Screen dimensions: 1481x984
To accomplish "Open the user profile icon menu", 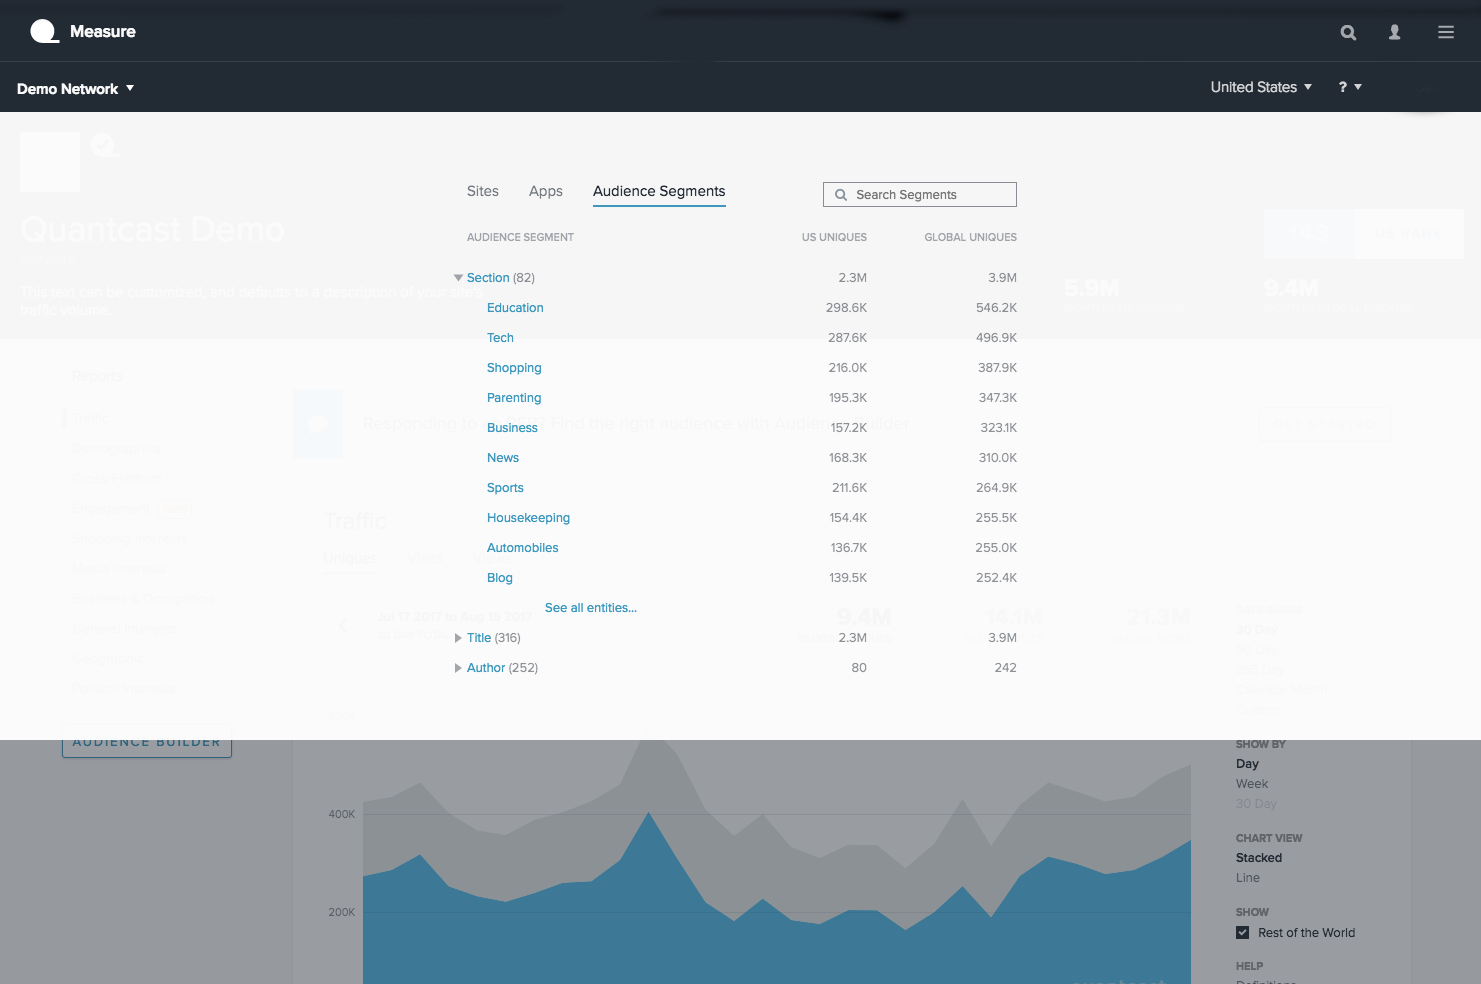I will click(x=1394, y=32).
